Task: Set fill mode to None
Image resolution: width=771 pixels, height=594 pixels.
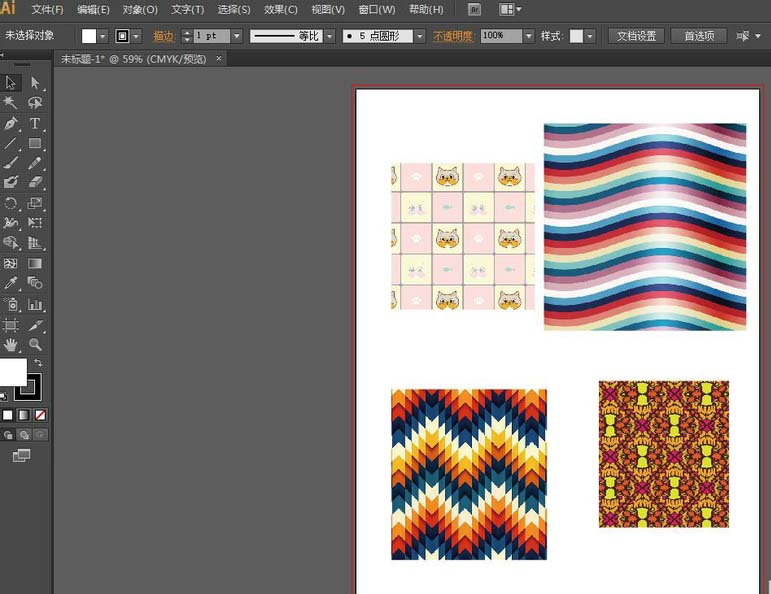Action: click(40, 415)
